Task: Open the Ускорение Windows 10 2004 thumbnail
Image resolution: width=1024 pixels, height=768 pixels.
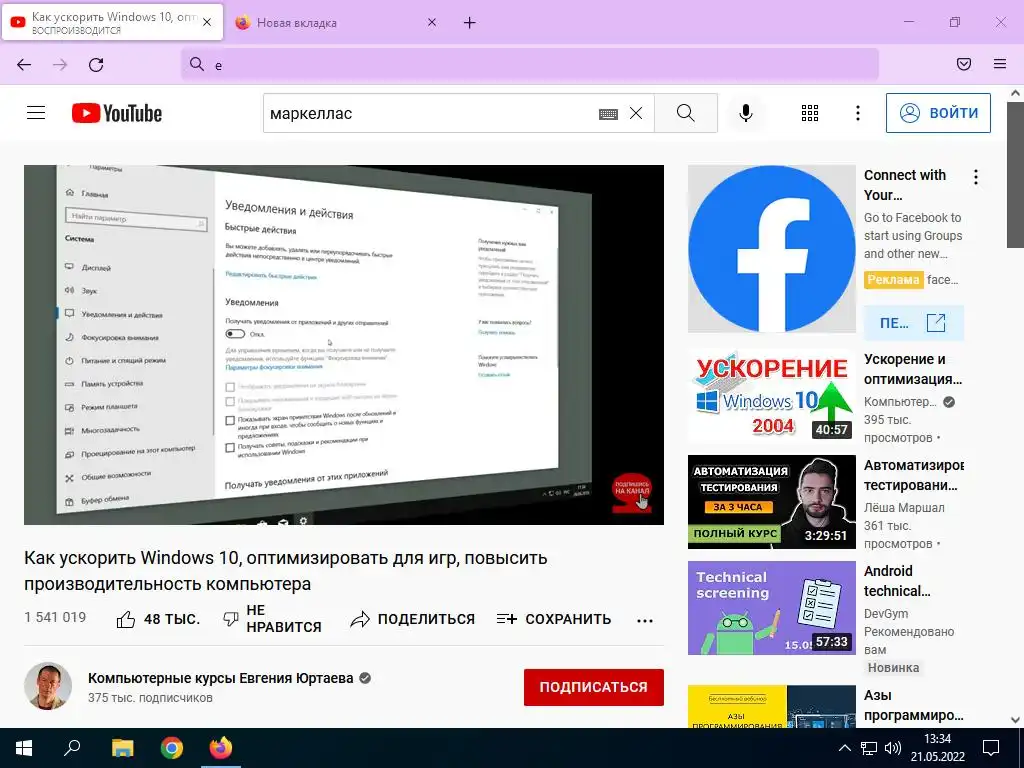Action: (x=771, y=396)
